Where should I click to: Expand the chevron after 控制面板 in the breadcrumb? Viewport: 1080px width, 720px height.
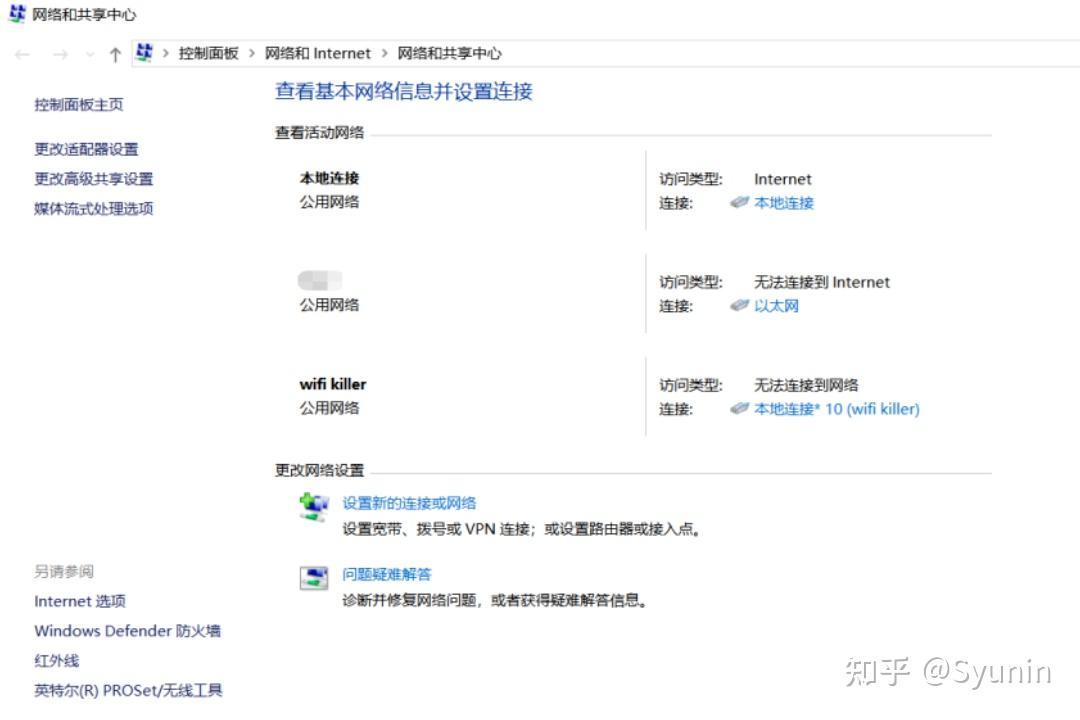(x=252, y=53)
